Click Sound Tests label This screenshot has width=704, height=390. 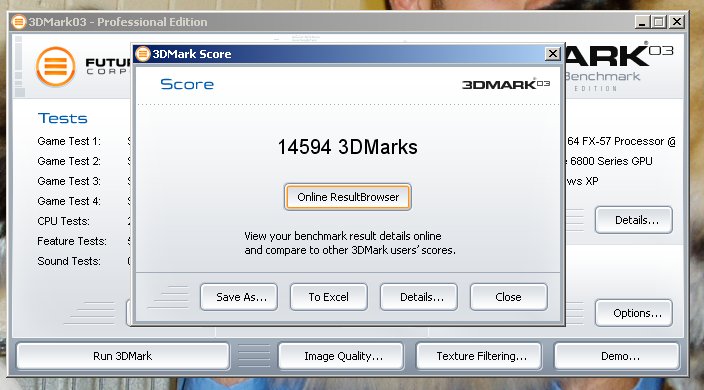(69, 261)
